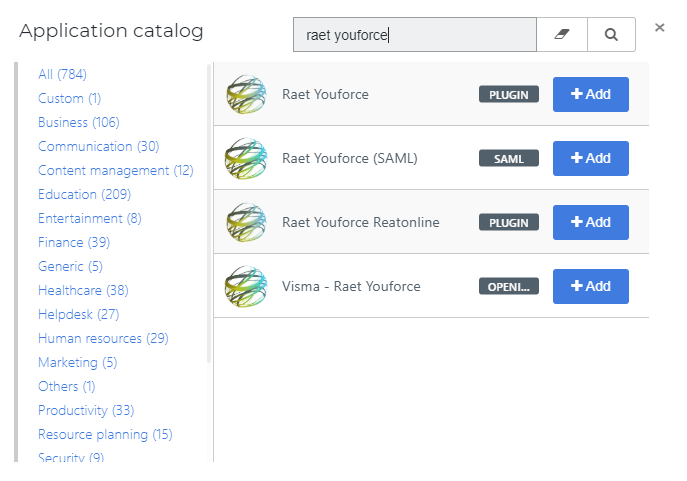Select Resource planning (15) category
Image resolution: width=687 pixels, height=481 pixels.
(105, 435)
